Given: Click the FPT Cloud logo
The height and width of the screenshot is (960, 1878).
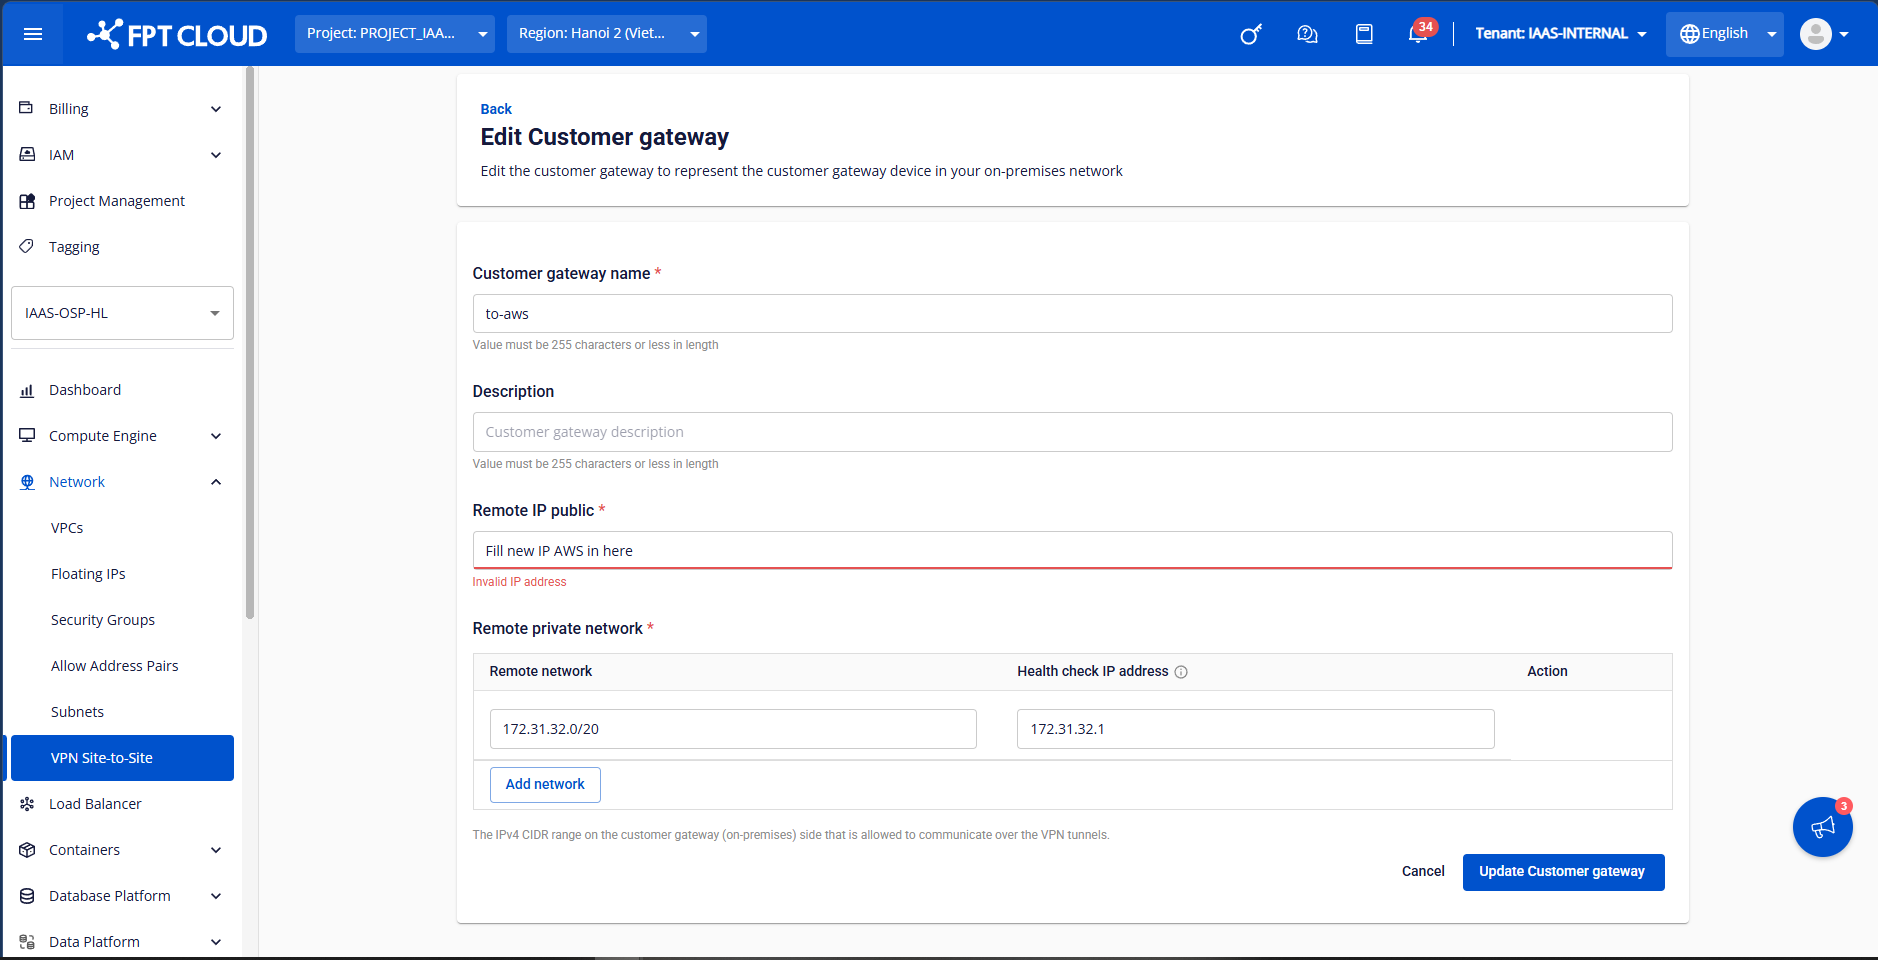Looking at the screenshot, I should point(177,35).
